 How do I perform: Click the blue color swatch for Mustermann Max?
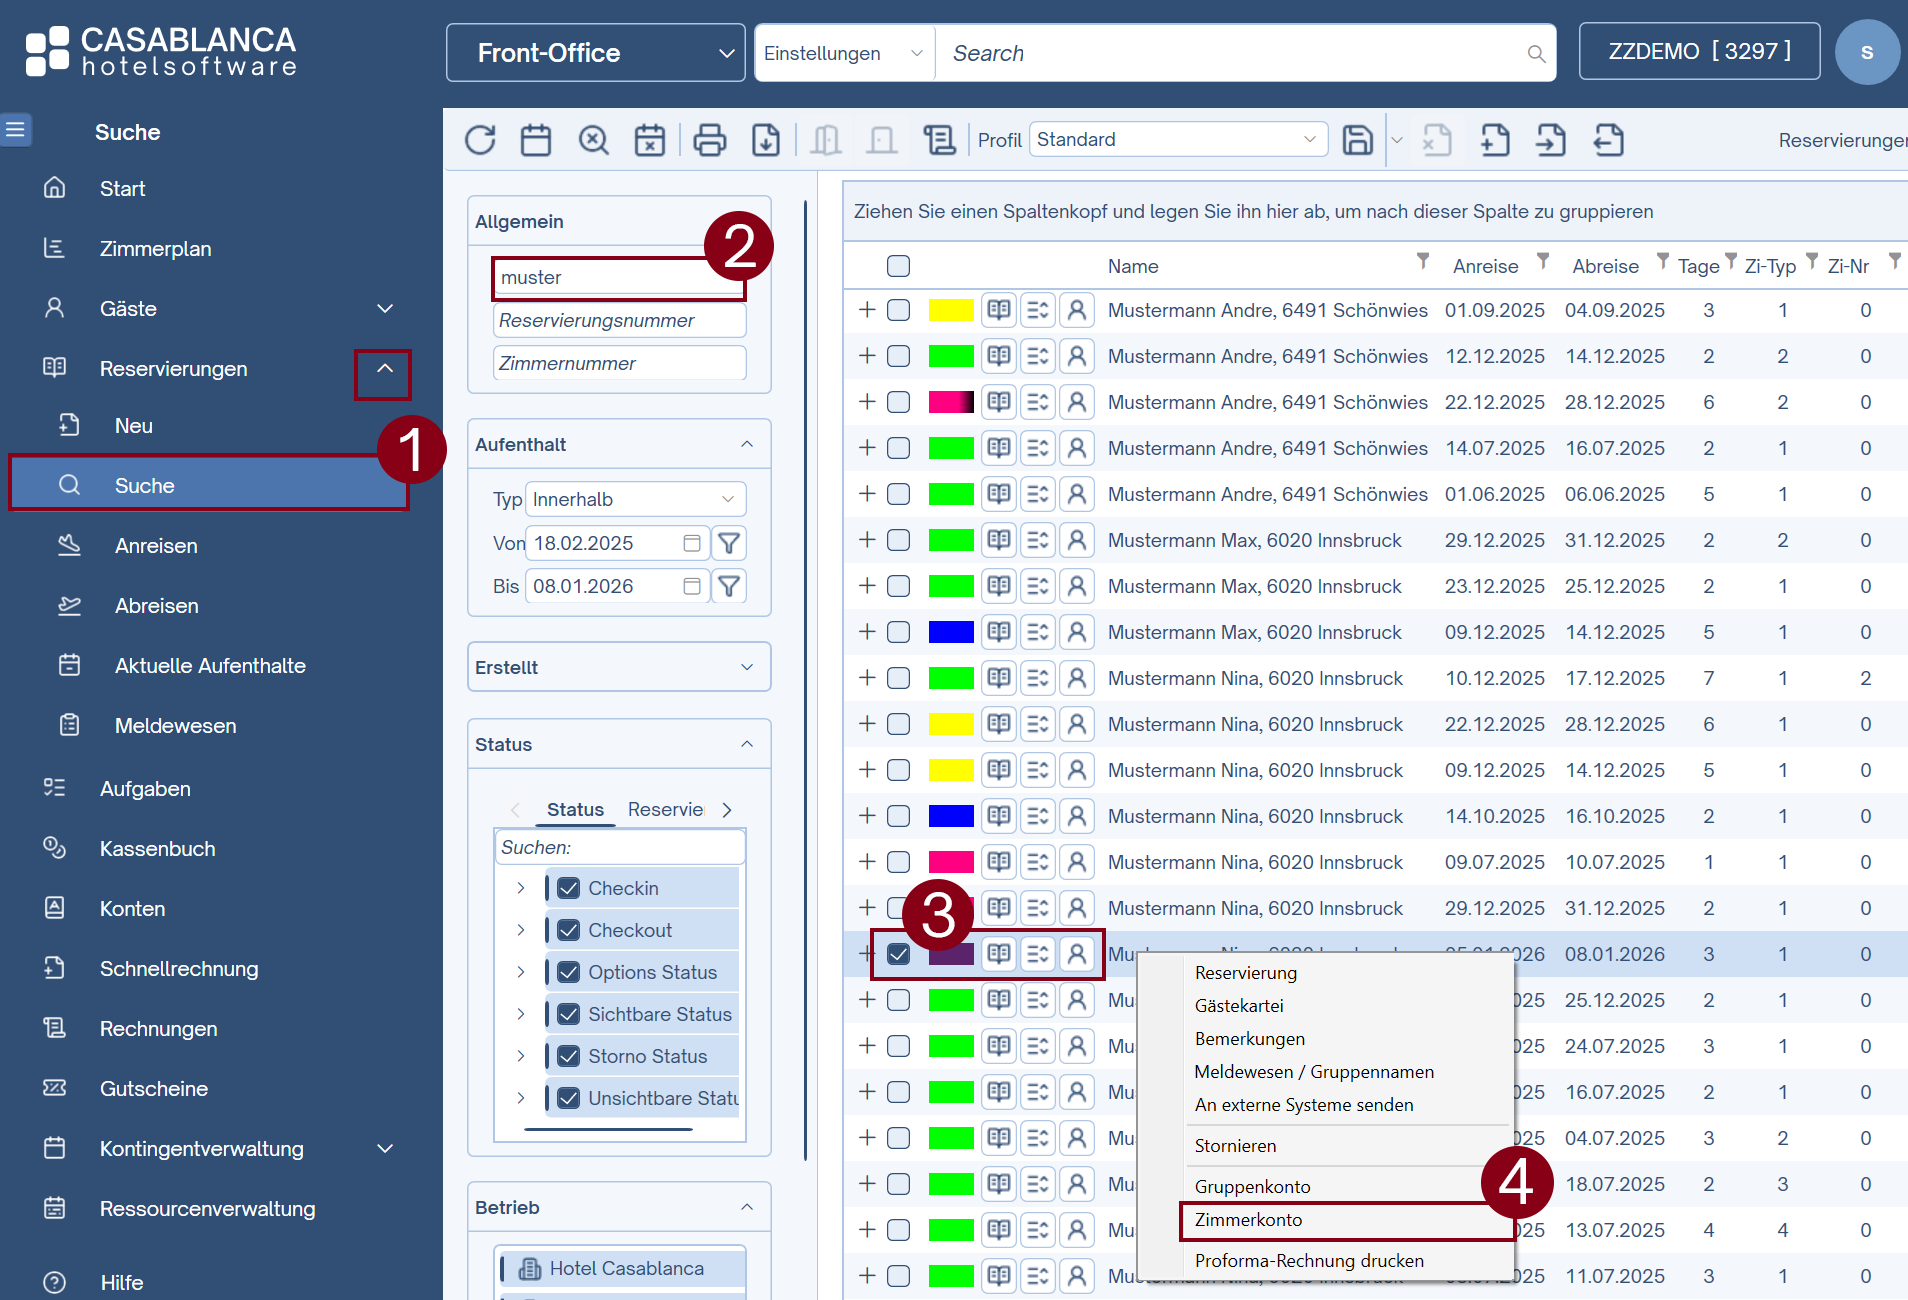(x=950, y=632)
